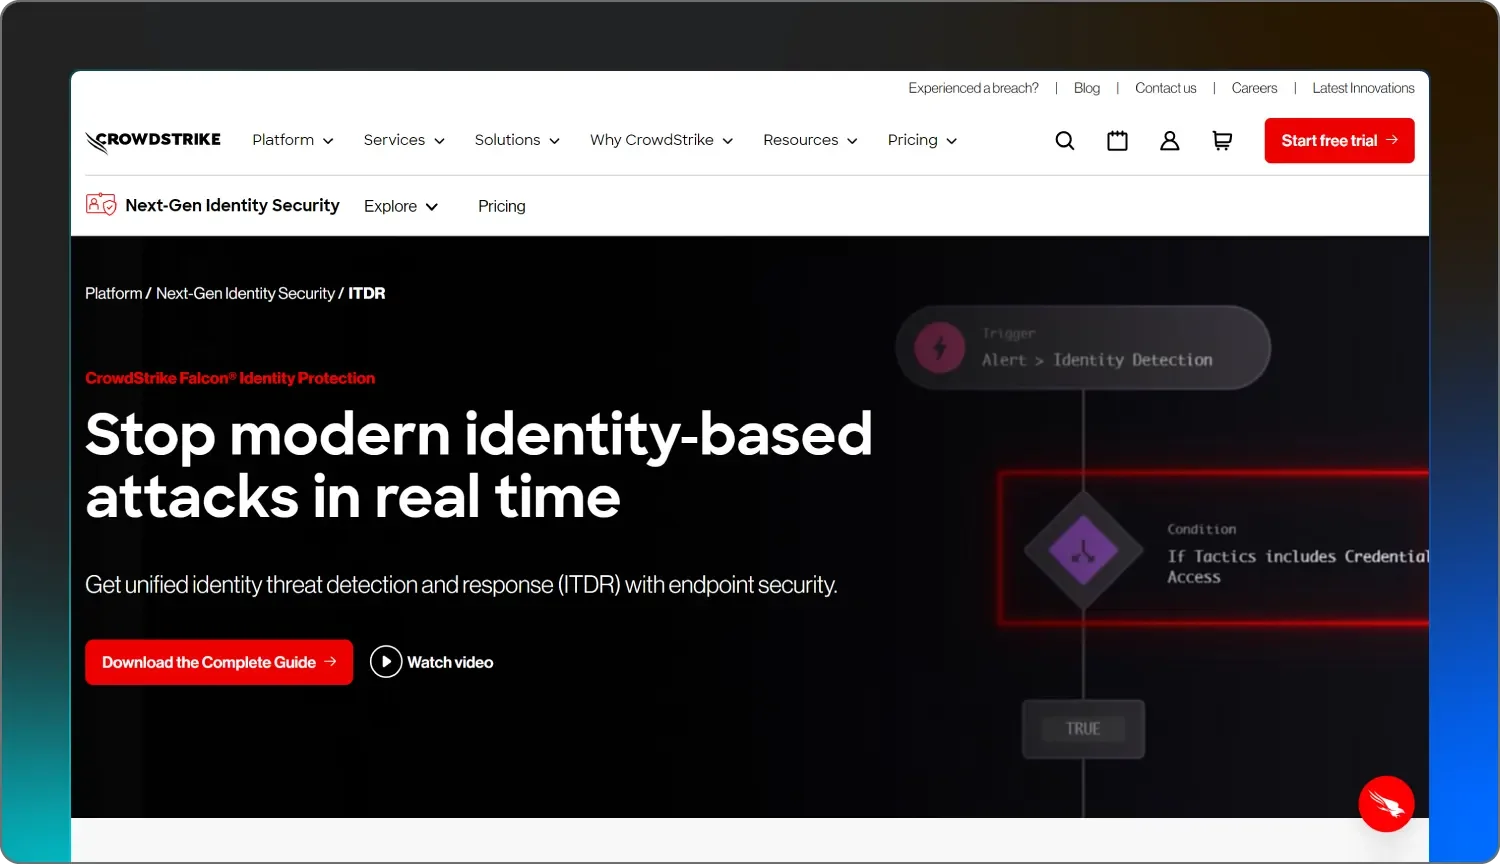Click the CrowdStrike logo
The image size is (1500, 864).
(x=153, y=141)
